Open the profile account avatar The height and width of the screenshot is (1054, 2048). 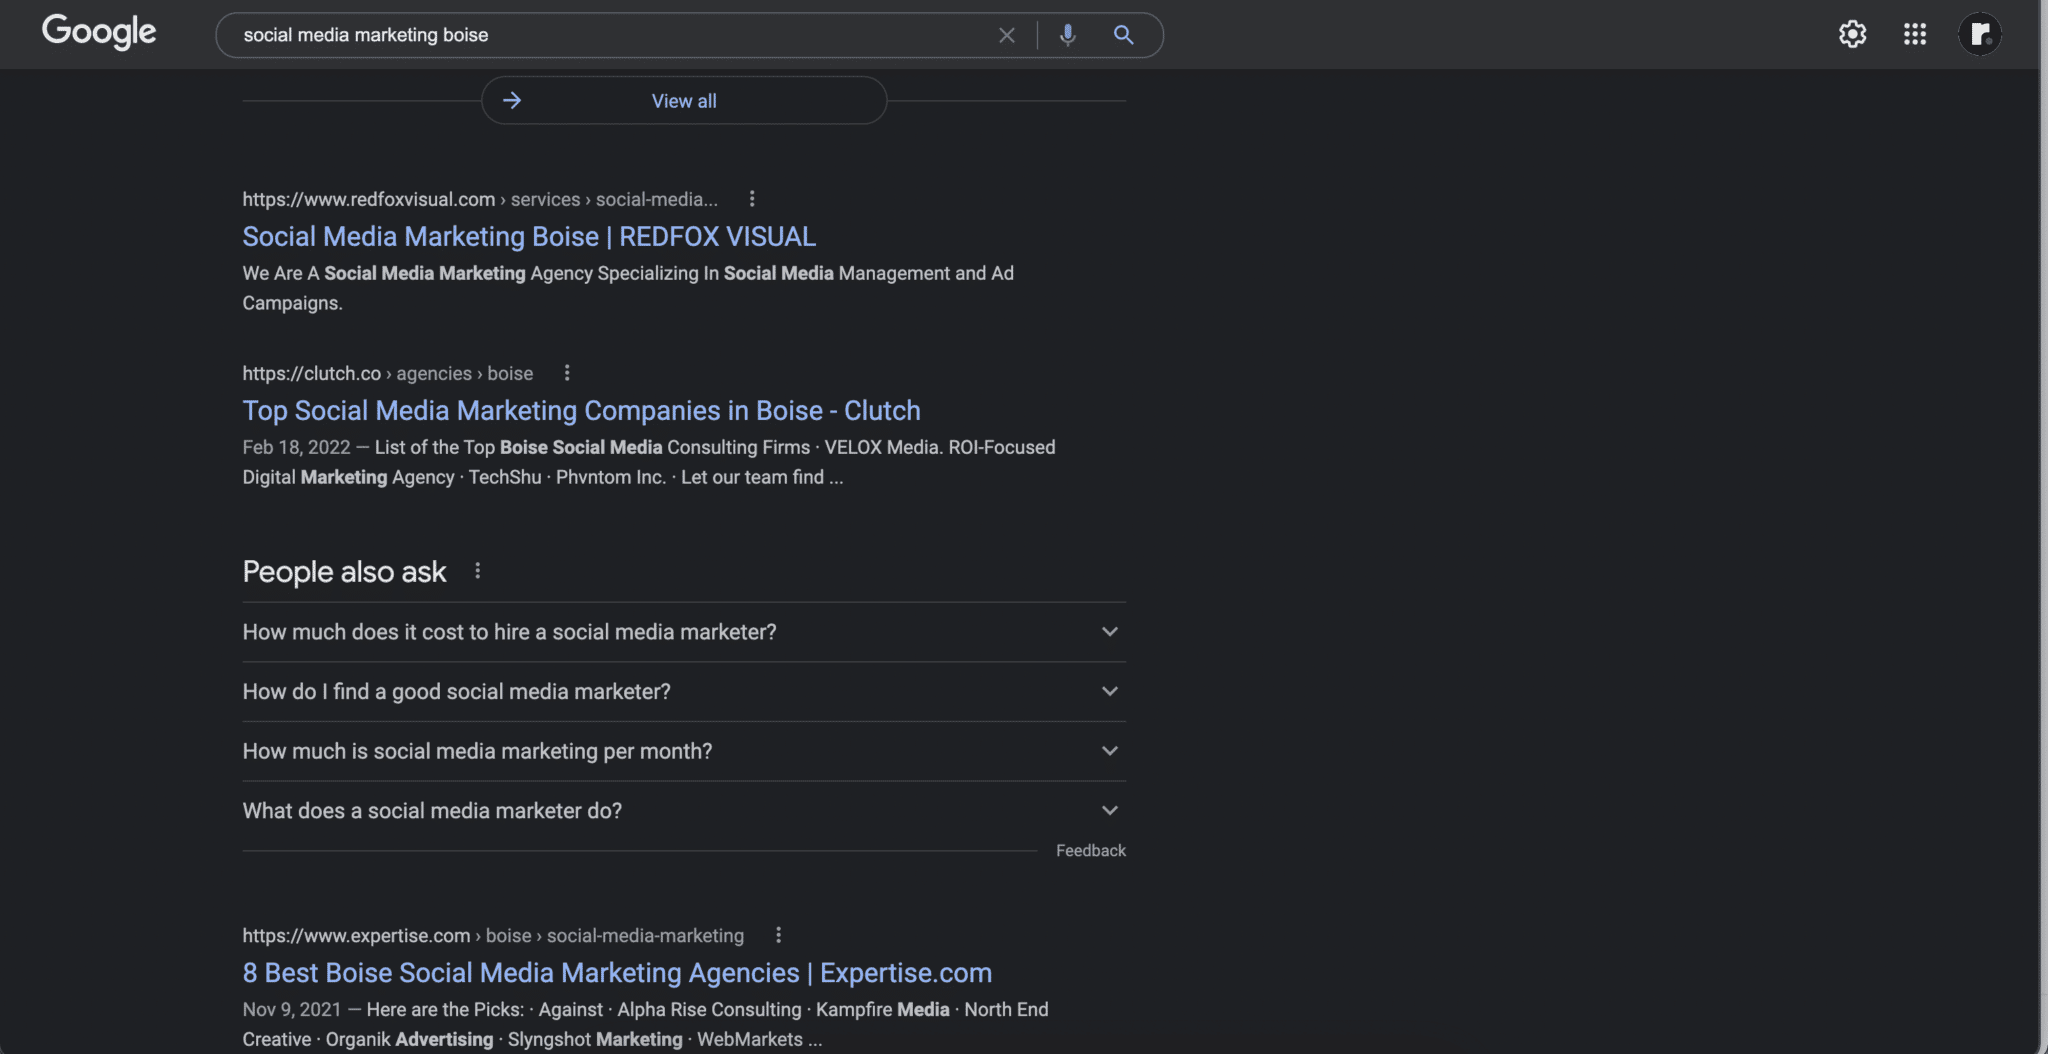point(1979,33)
